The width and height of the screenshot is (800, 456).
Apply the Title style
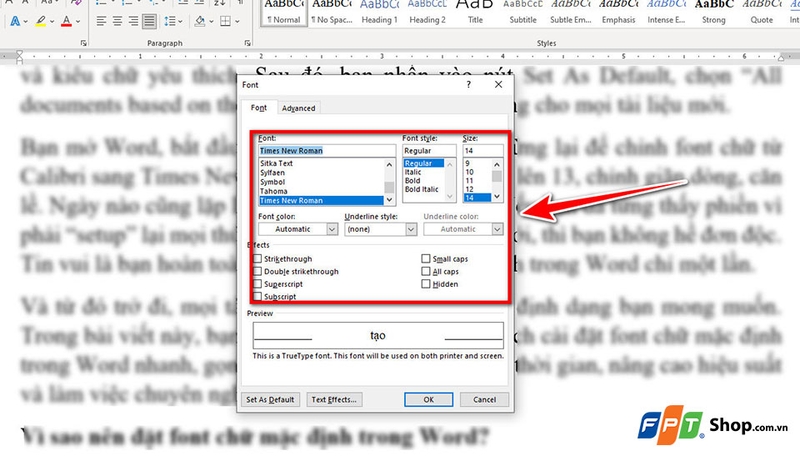[475, 12]
